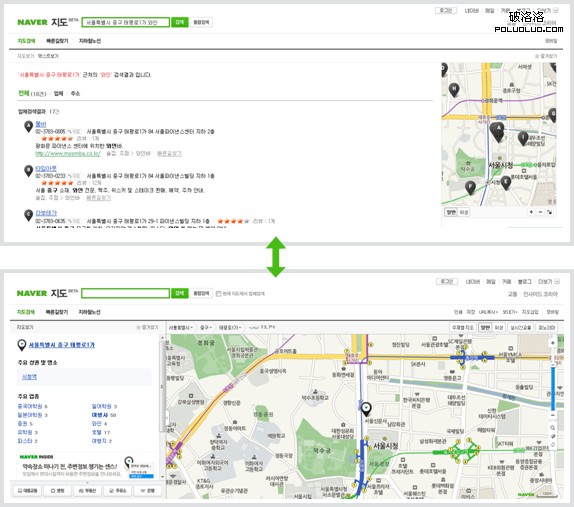Expand the mini map with the corner icon
Viewport: 574px width, 507px height.
(549, 212)
